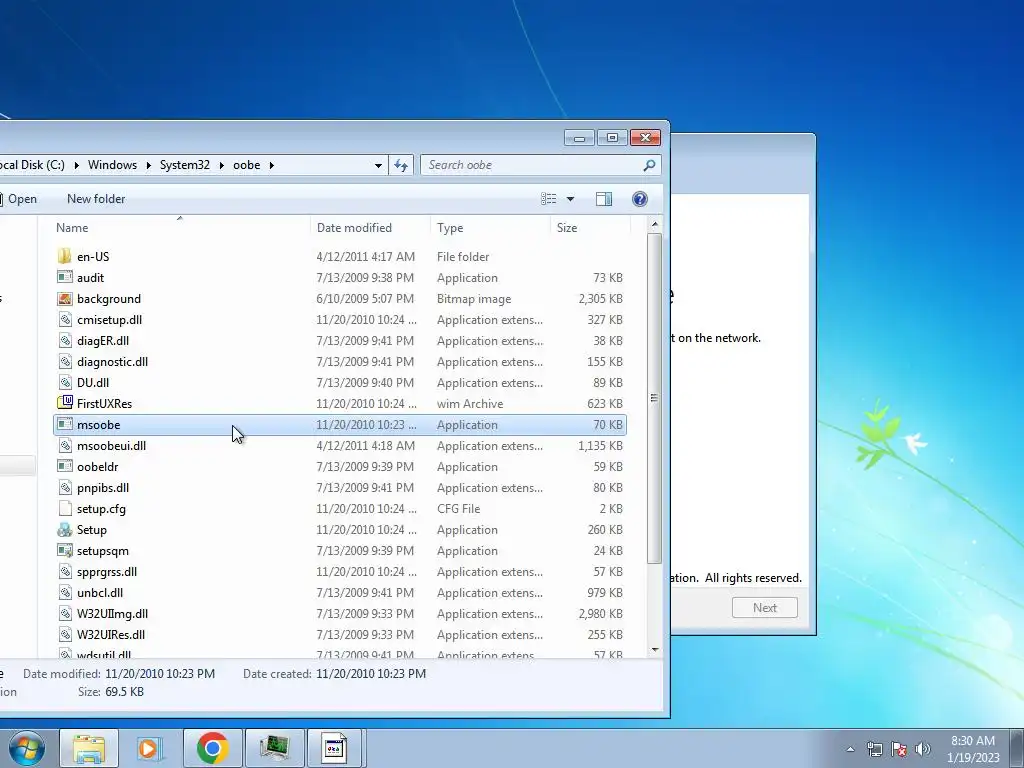Click the diagER.dll file icon
The height and width of the screenshot is (768, 1024).
point(65,340)
